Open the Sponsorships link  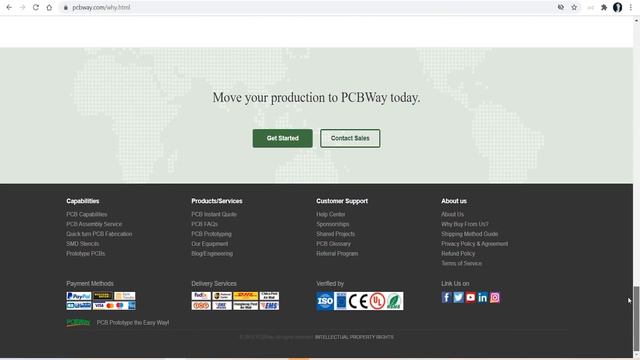click(333, 224)
